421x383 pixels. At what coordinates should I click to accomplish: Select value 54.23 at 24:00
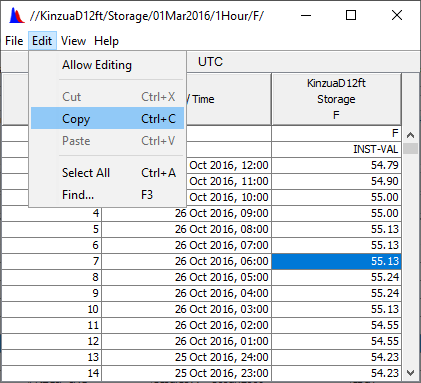pos(336,357)
